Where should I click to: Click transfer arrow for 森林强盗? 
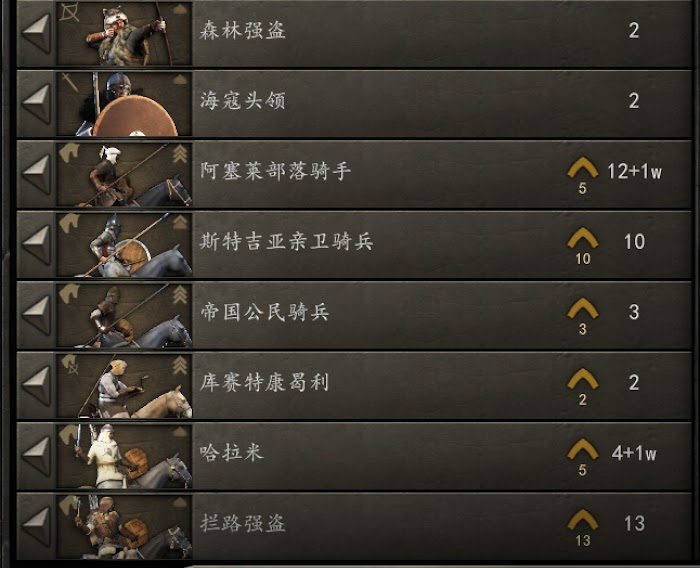point(36,33)
